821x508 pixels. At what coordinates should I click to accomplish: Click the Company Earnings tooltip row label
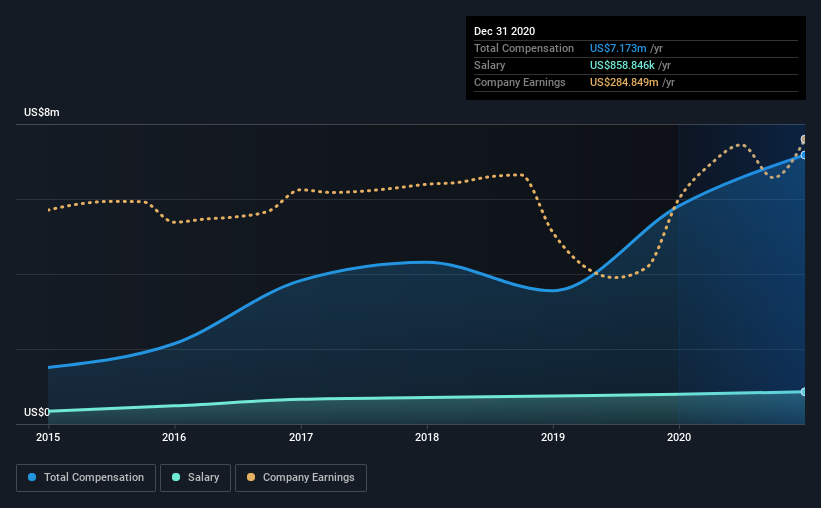pos(519,82)
